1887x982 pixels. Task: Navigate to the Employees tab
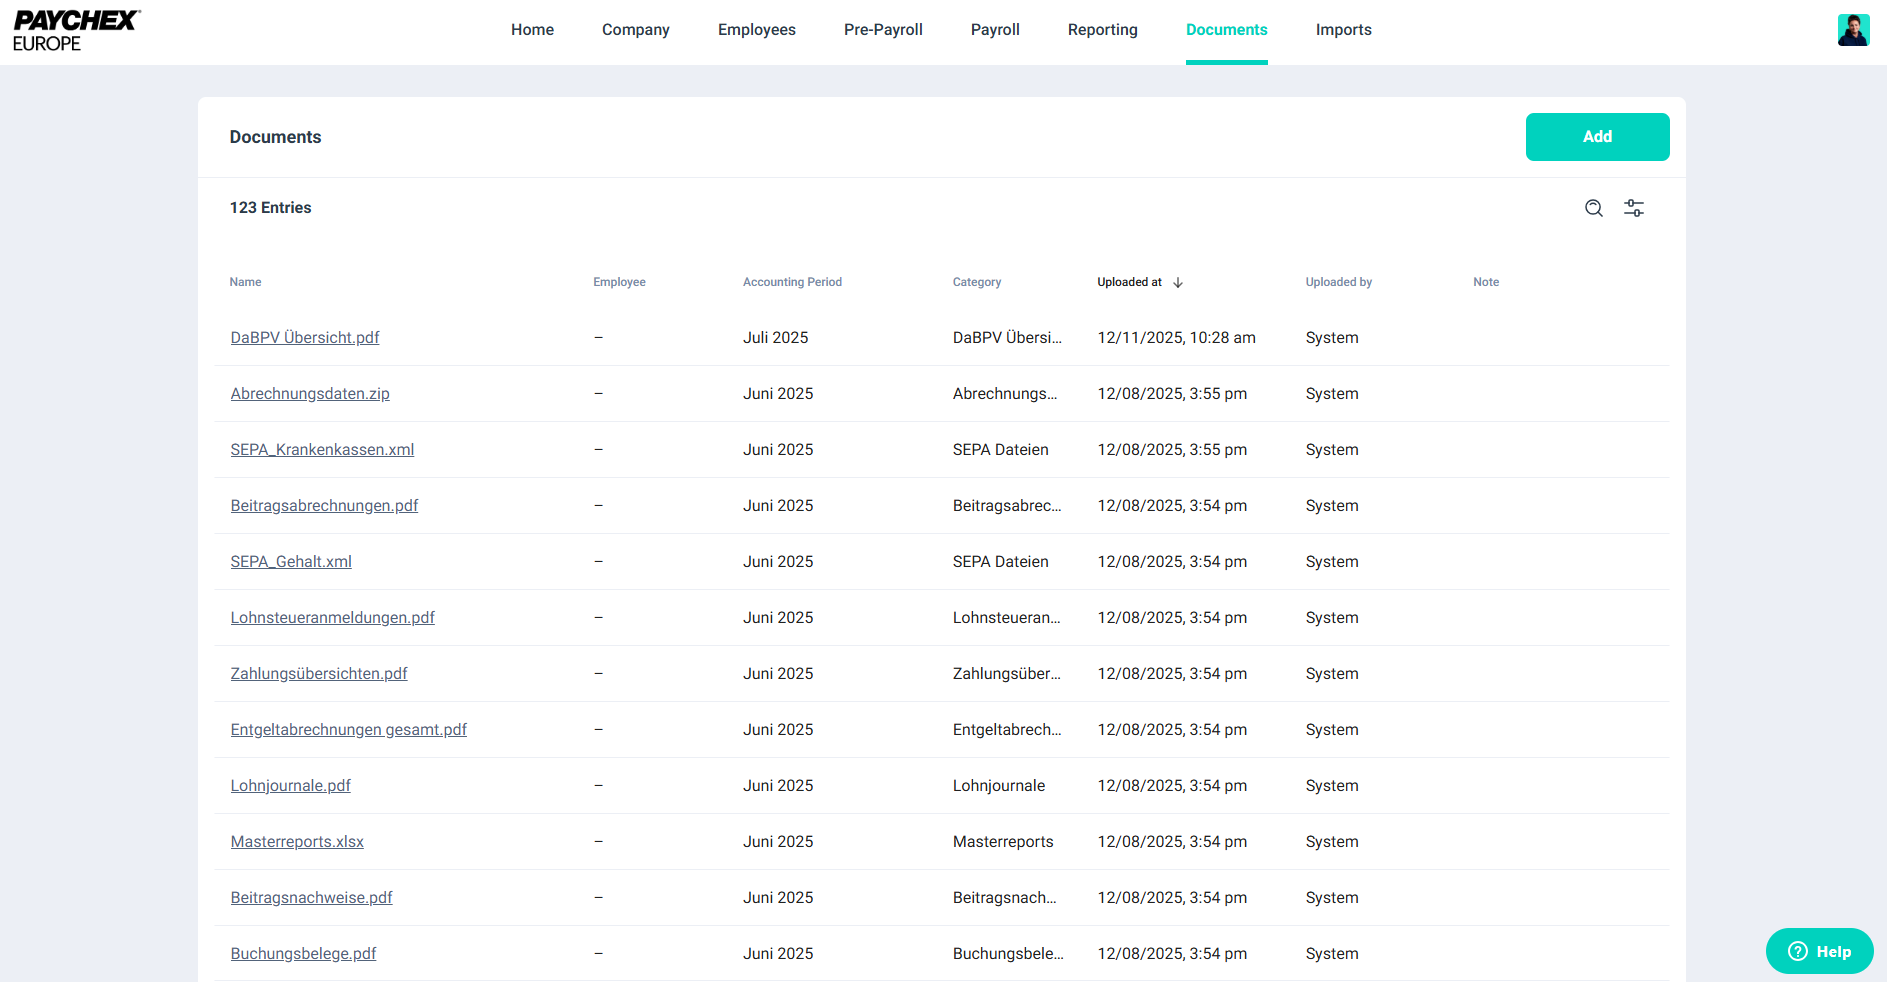coord(756,30)
